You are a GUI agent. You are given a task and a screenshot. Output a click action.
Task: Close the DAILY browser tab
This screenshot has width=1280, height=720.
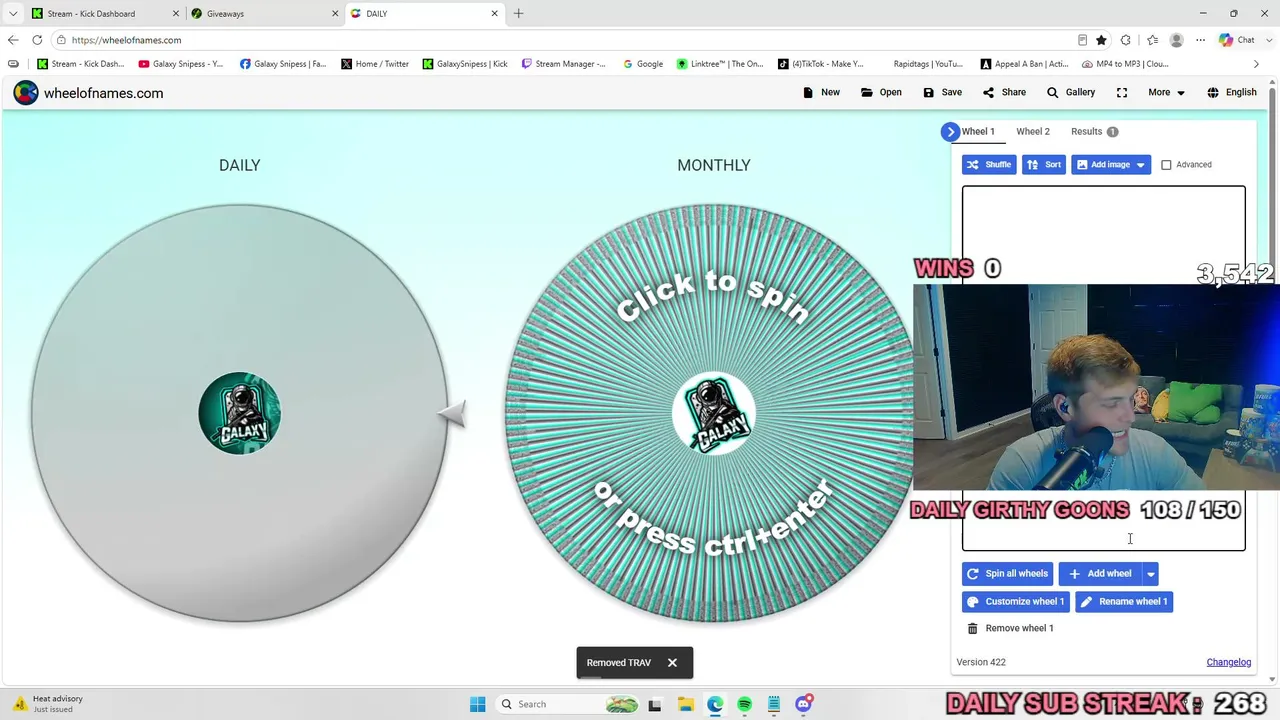(494, 14)
